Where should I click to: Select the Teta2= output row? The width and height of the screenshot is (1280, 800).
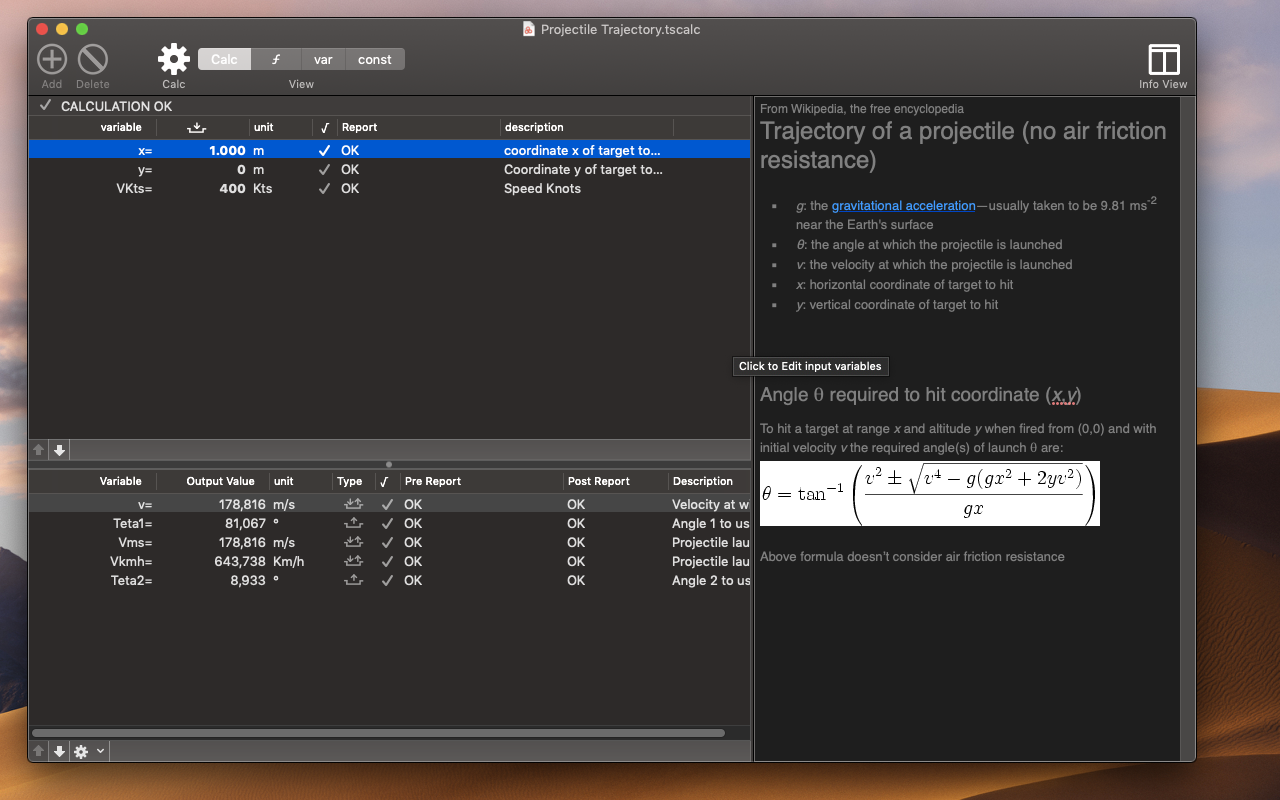(389, 581)
